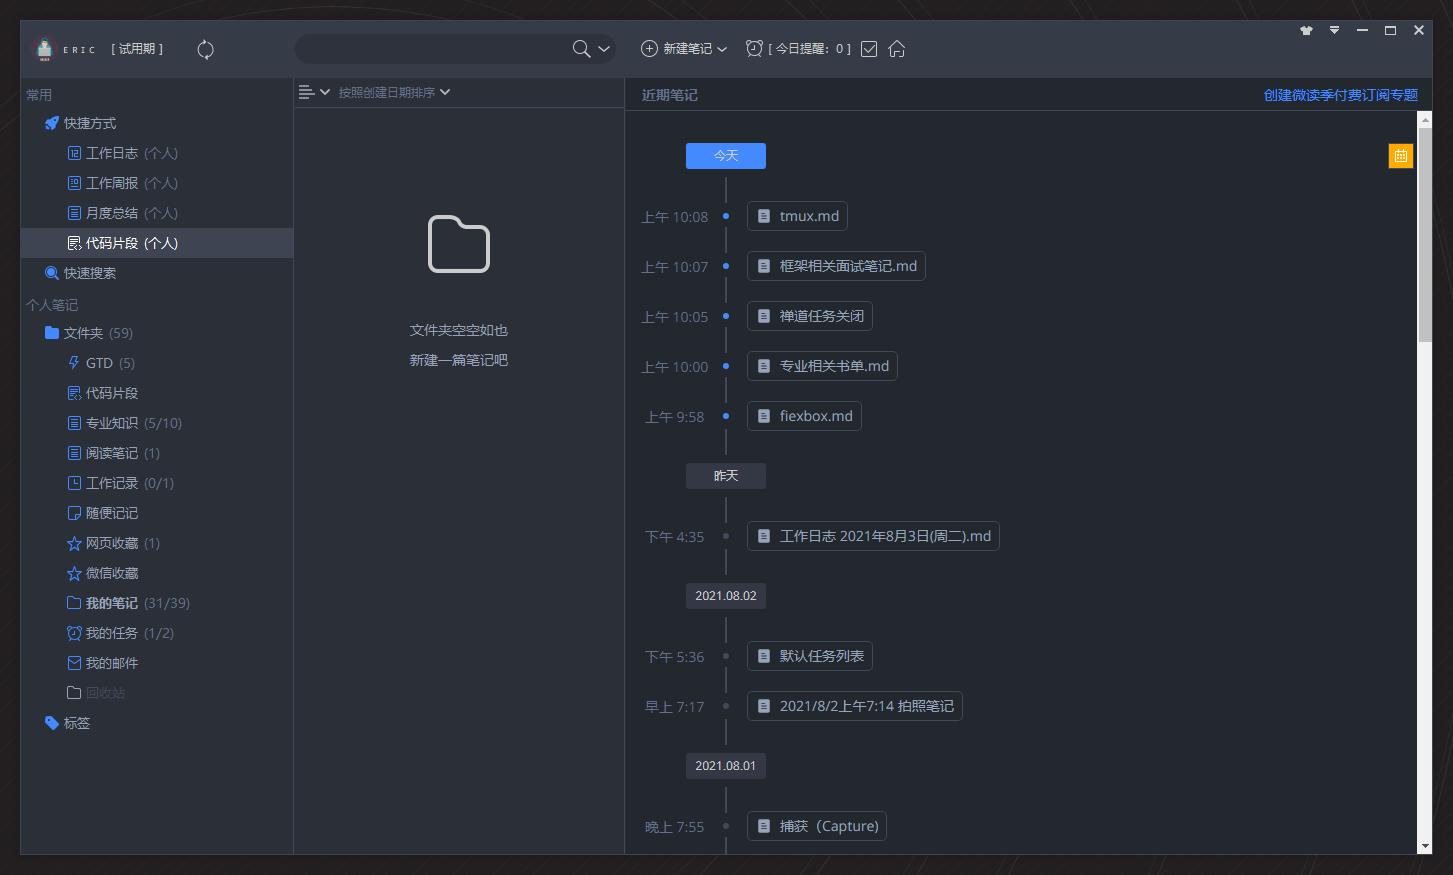Click the large empty folder icon
The image size is (1453, 875).
pyautogui.click(x=459, y=244)
